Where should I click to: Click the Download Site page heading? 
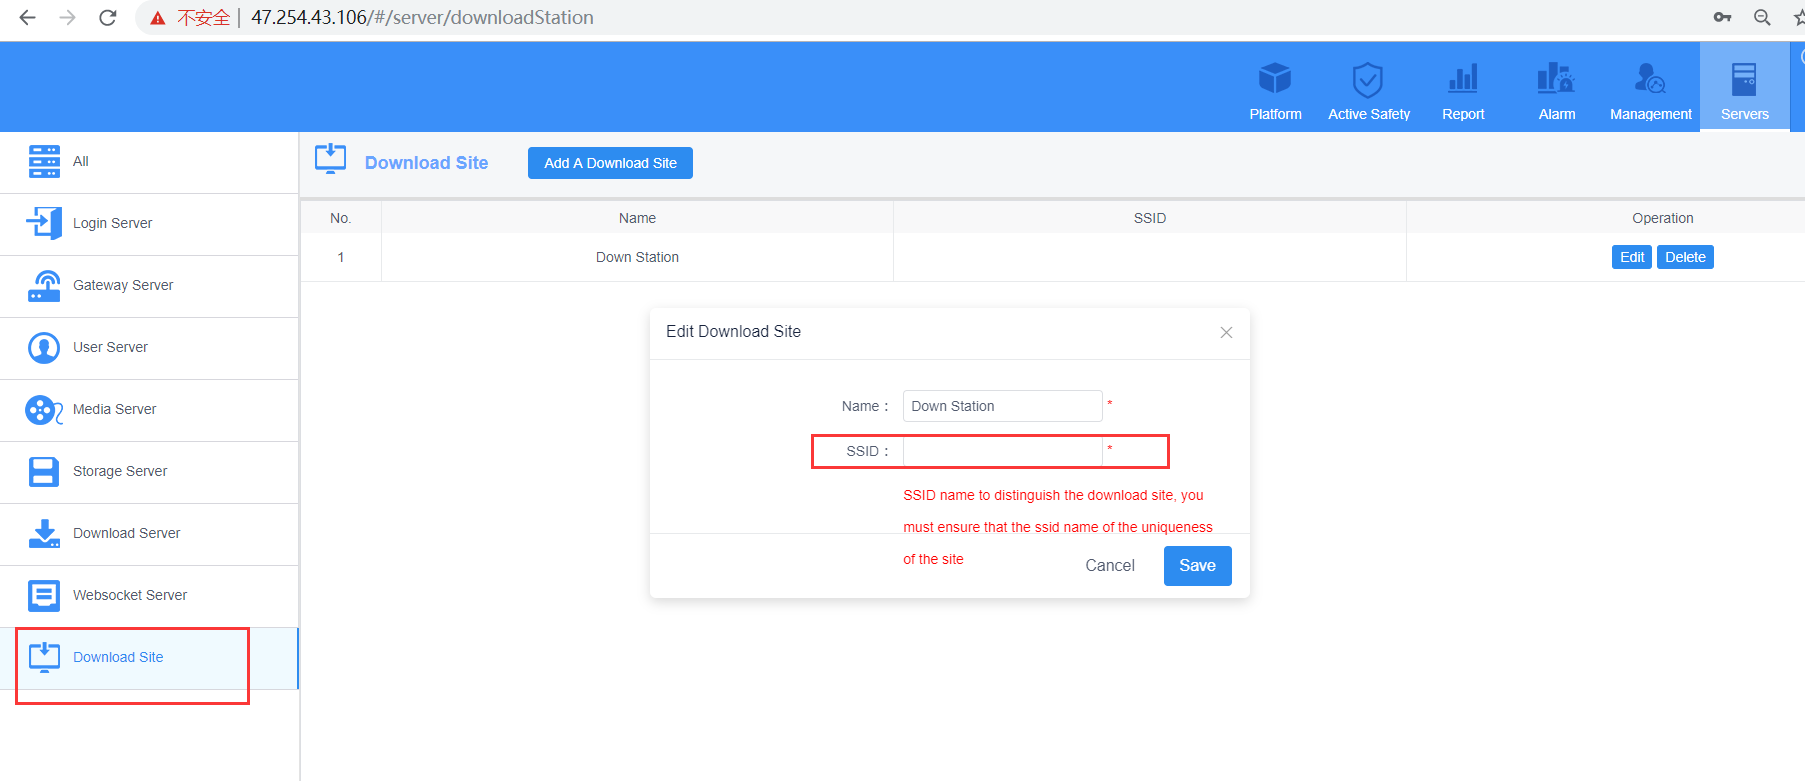pyautogui.click(x=426, y=163)
